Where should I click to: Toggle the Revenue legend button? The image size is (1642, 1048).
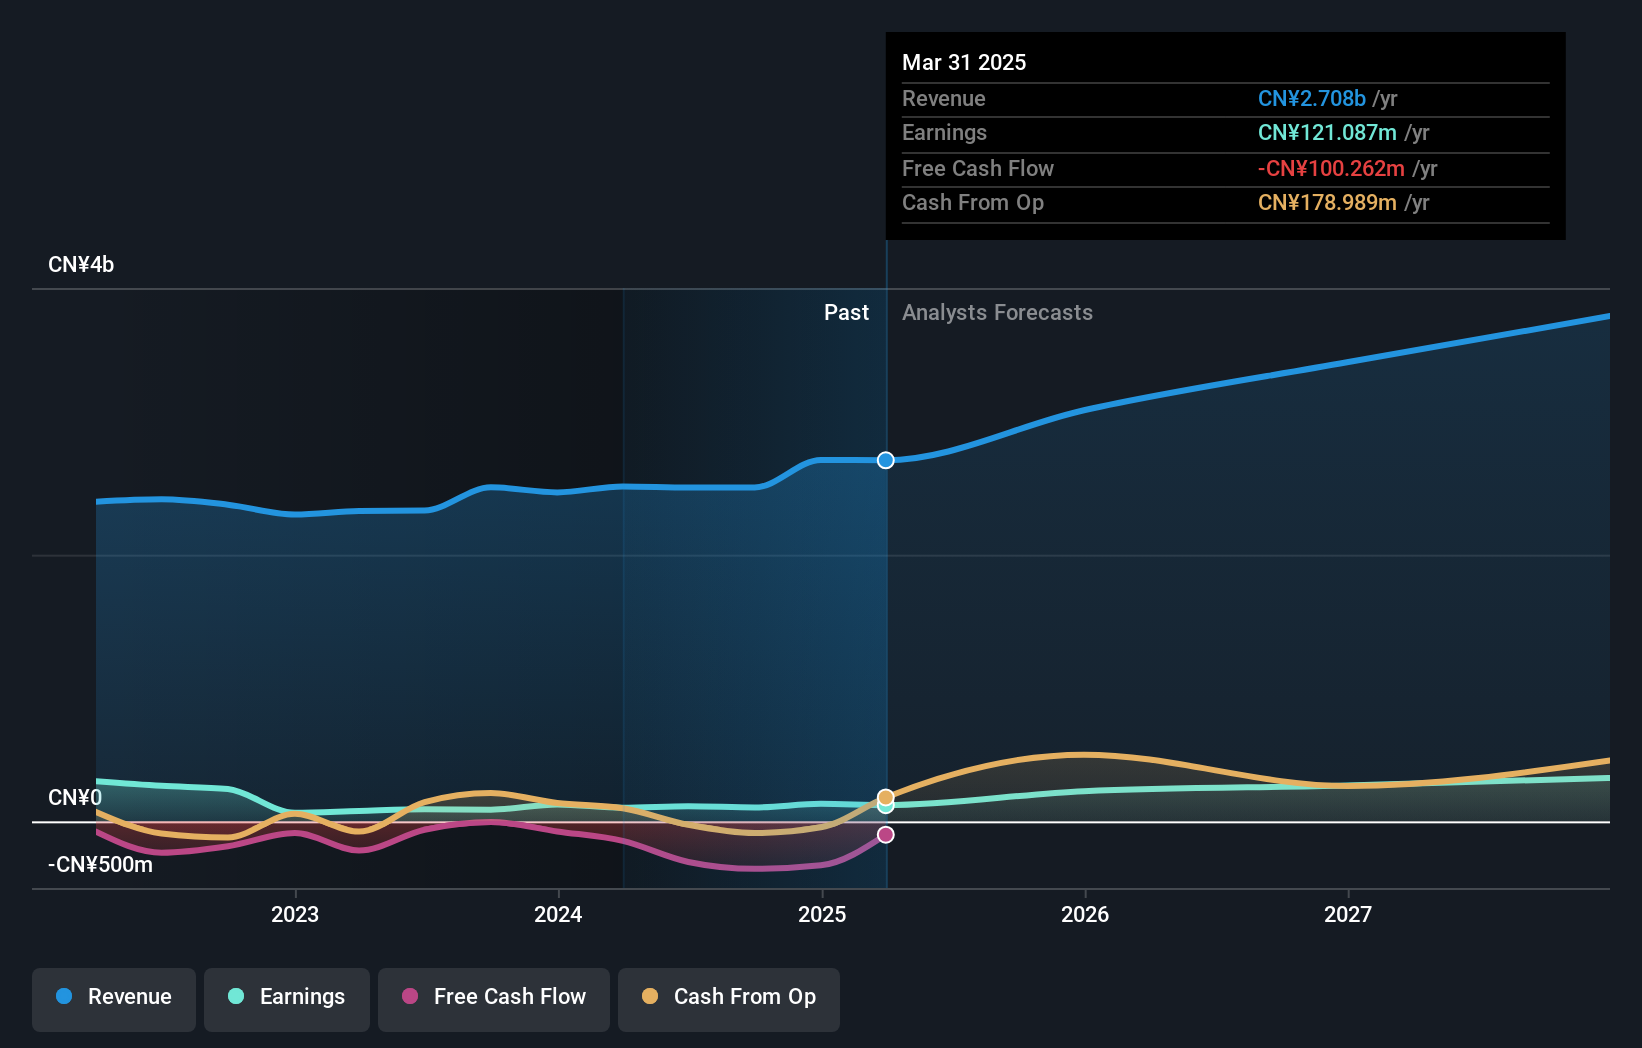coord(114,999)
